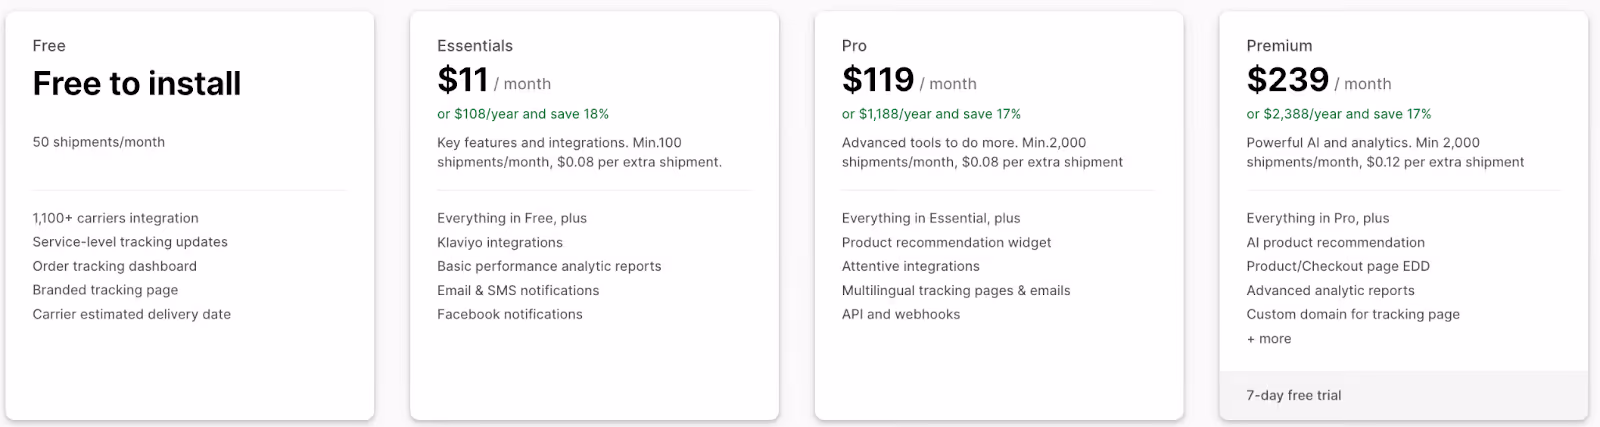Click 'Email & SMS notifications' feature
Image resolution: width=1600 pixels, height=427 pixels.
[x=518, y=290]
